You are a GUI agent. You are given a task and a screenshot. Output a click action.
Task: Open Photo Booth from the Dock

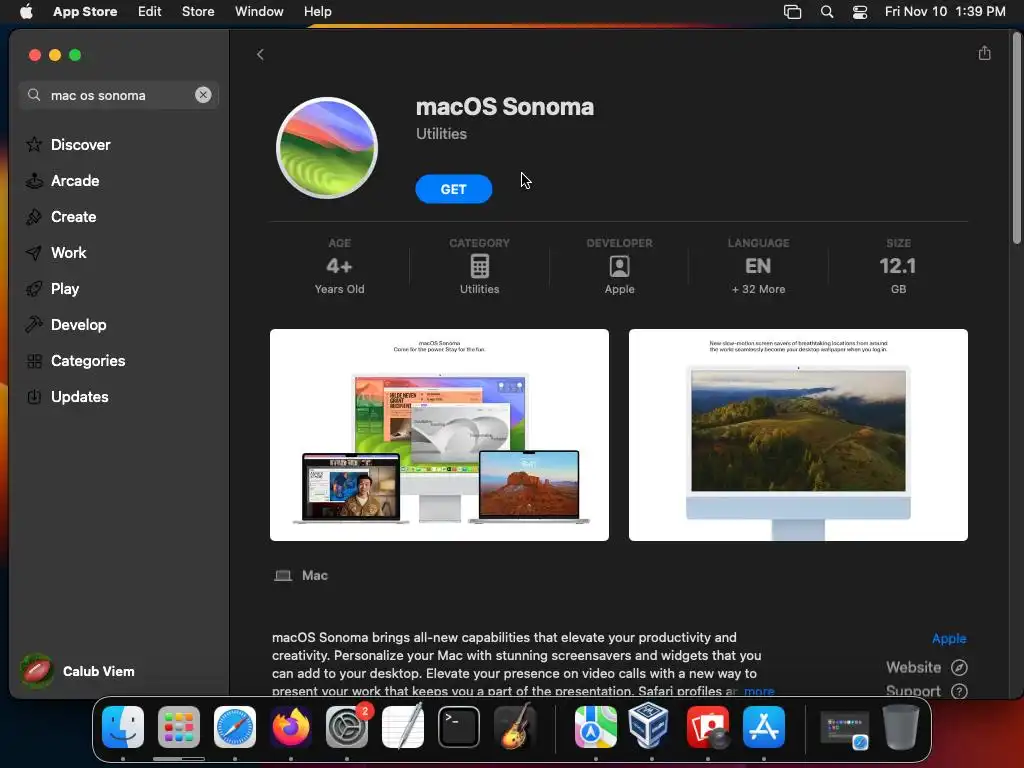tap(708, 727)
